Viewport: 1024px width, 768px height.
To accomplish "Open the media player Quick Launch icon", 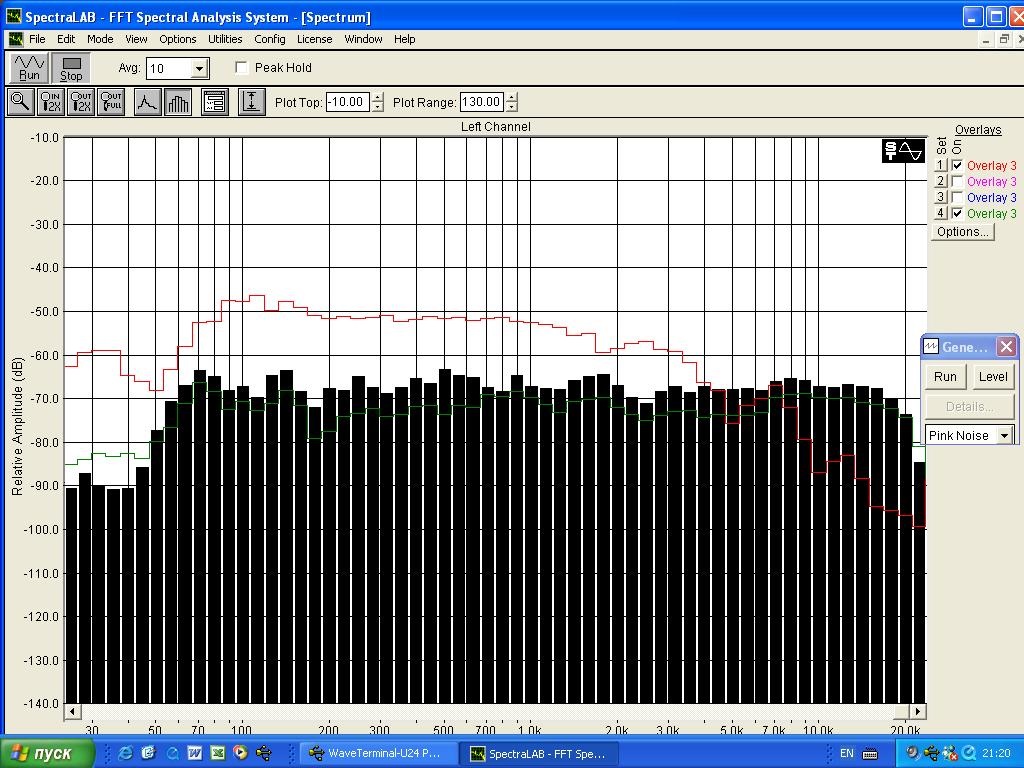I will pos(240,753).
